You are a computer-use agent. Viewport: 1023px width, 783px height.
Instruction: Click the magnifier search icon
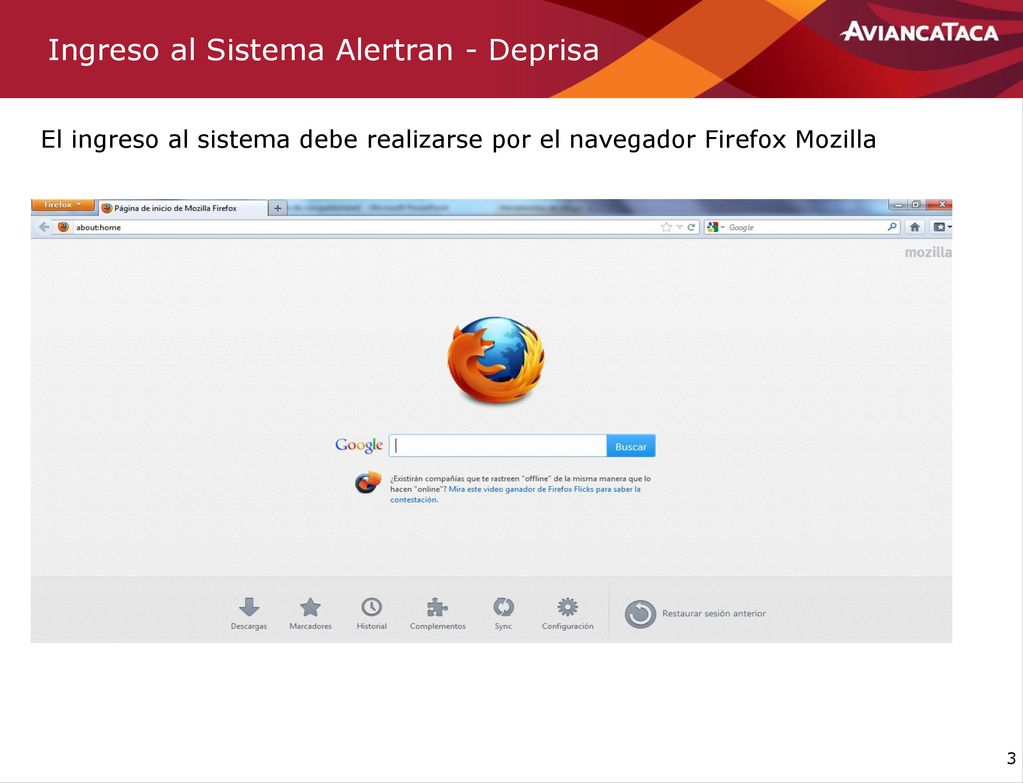coord(892,227)
